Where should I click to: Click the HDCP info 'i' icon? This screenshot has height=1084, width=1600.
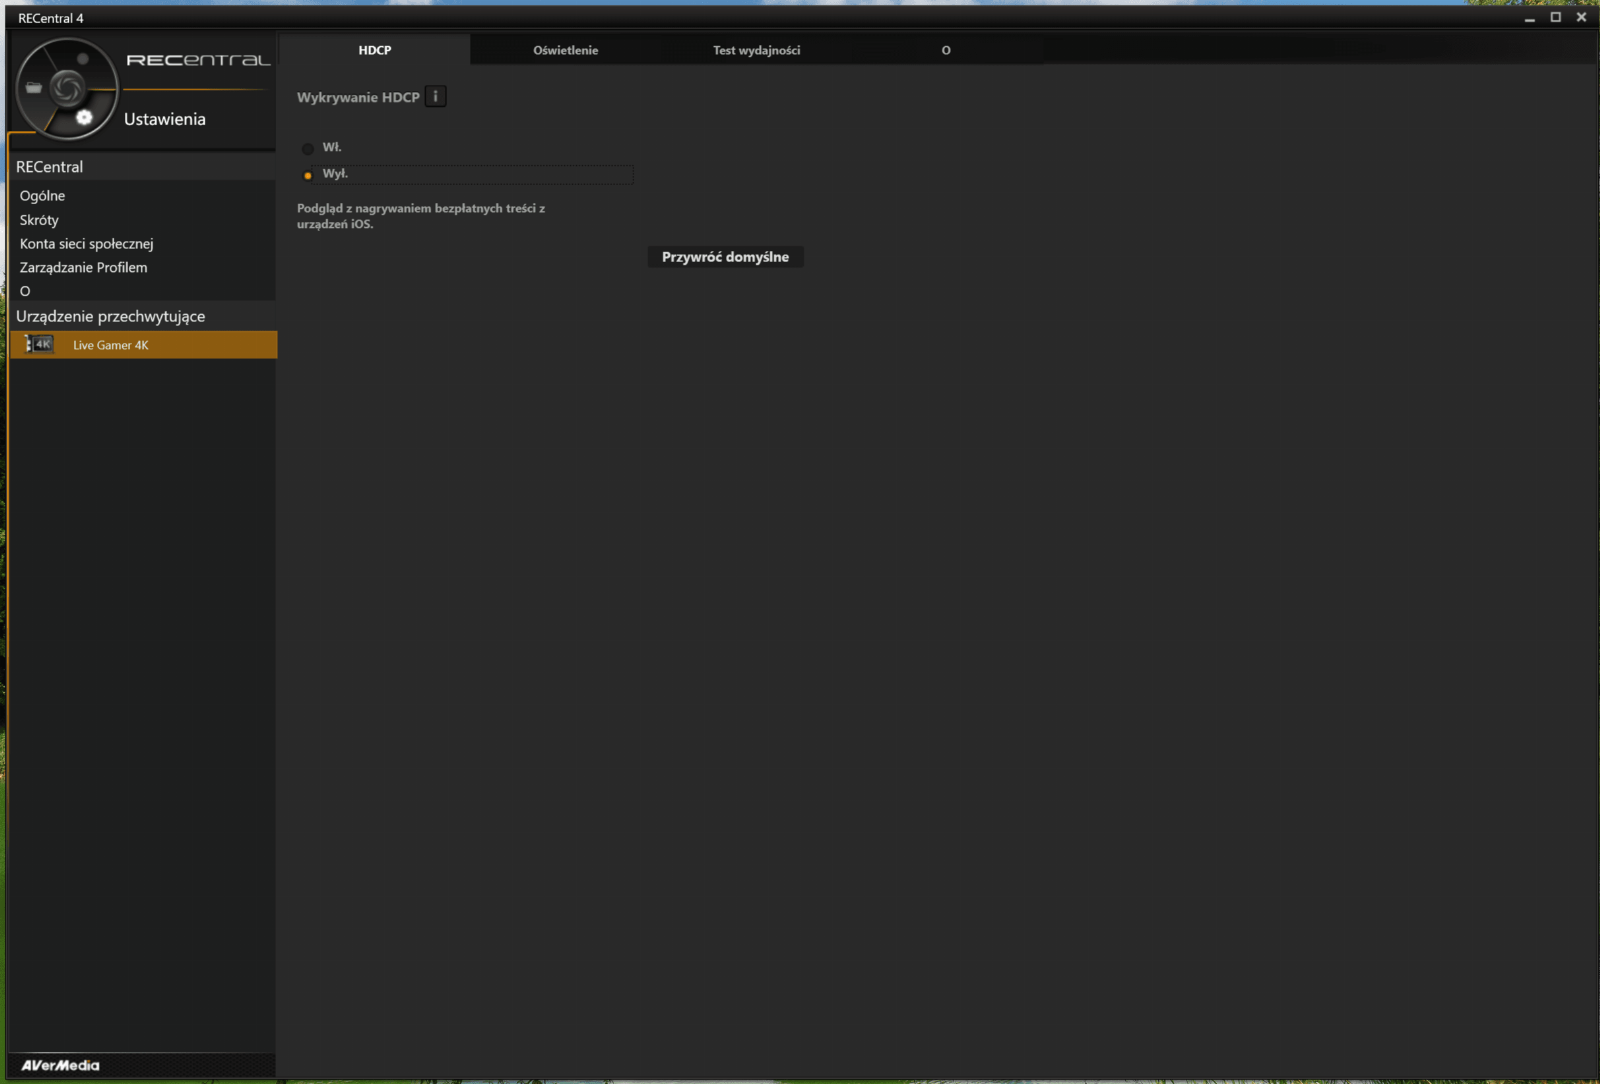point(435,96)
